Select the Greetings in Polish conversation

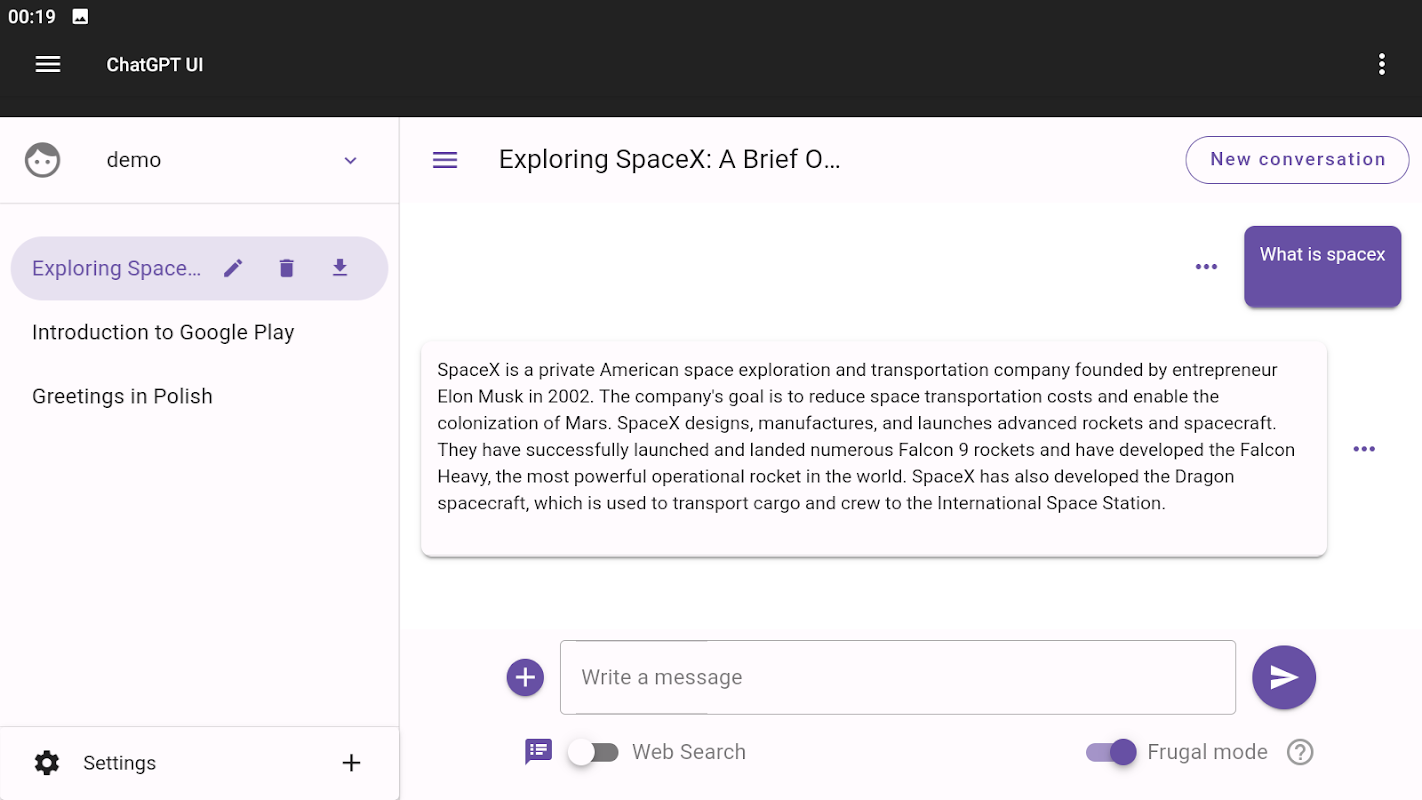pyautogui.click(x=122, y=396)
